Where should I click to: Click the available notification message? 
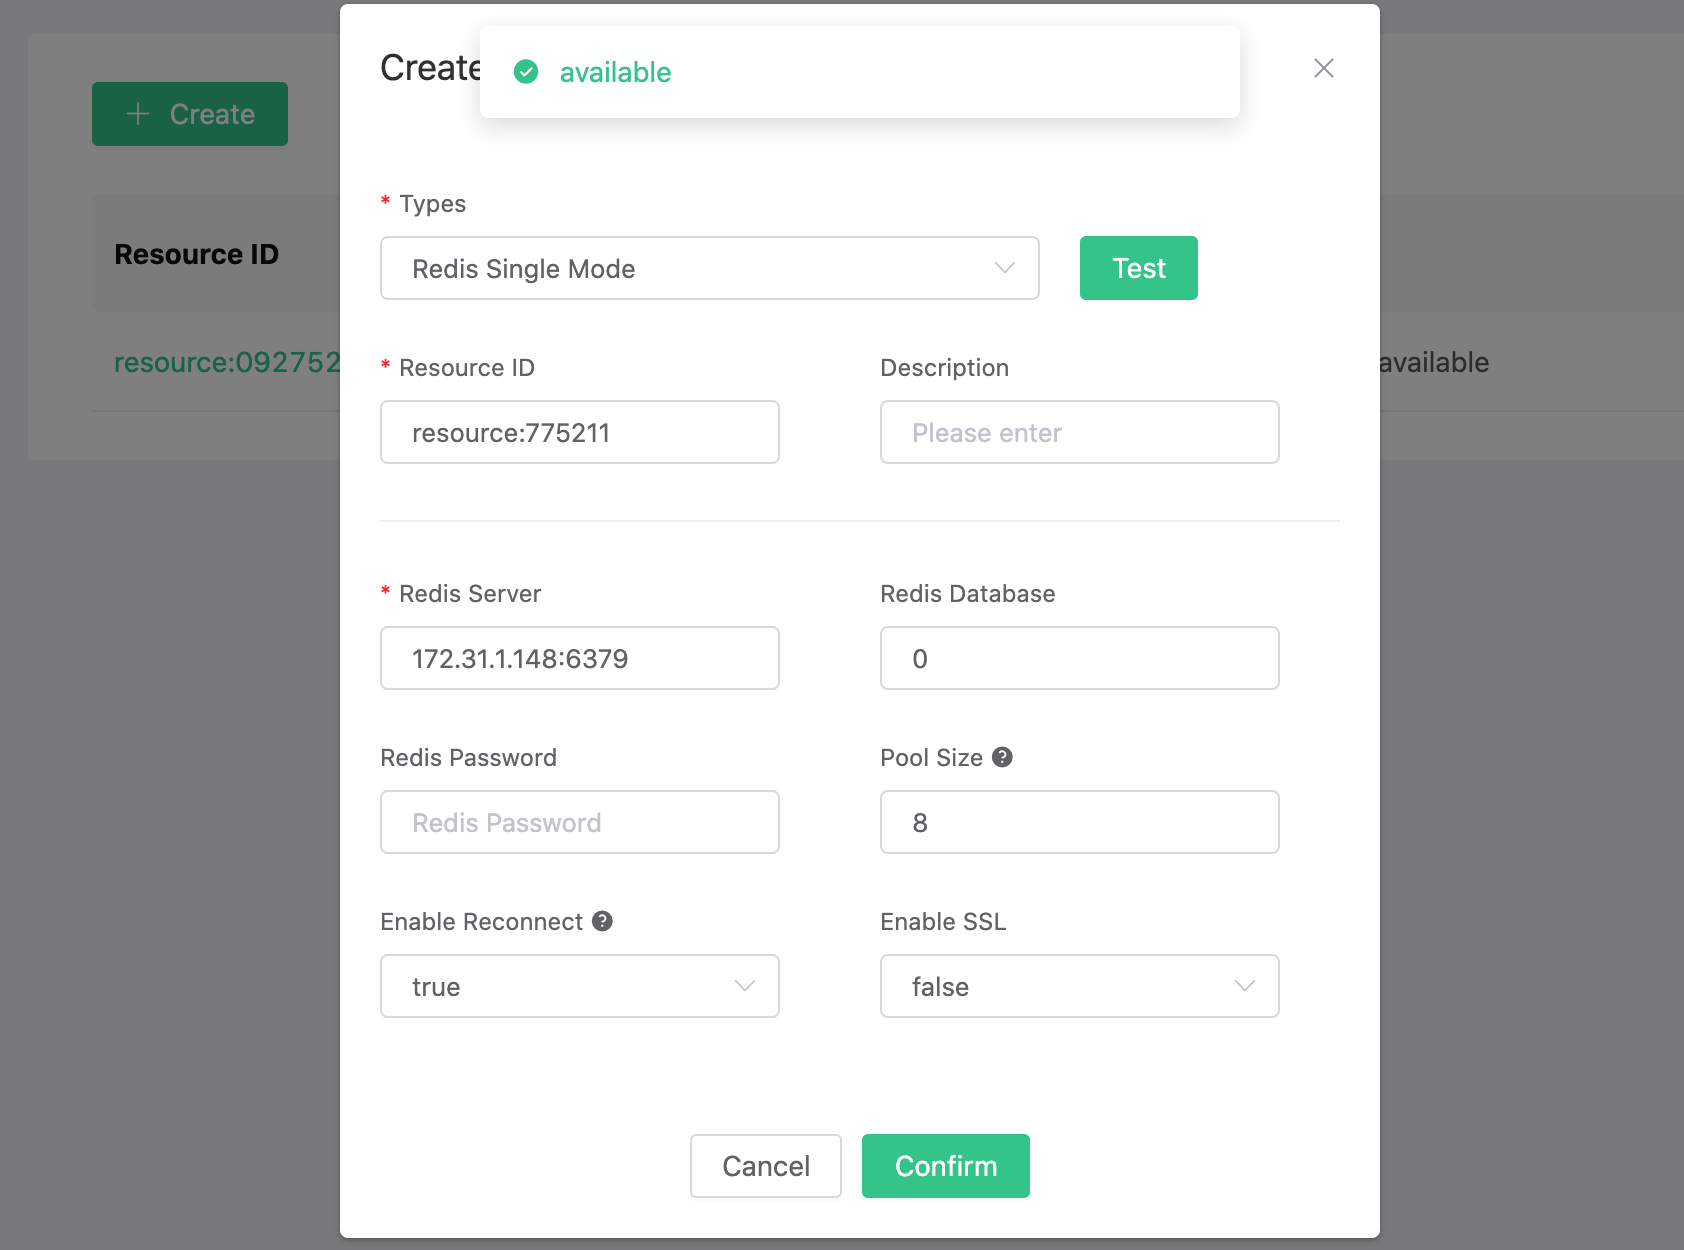[615, 72]
